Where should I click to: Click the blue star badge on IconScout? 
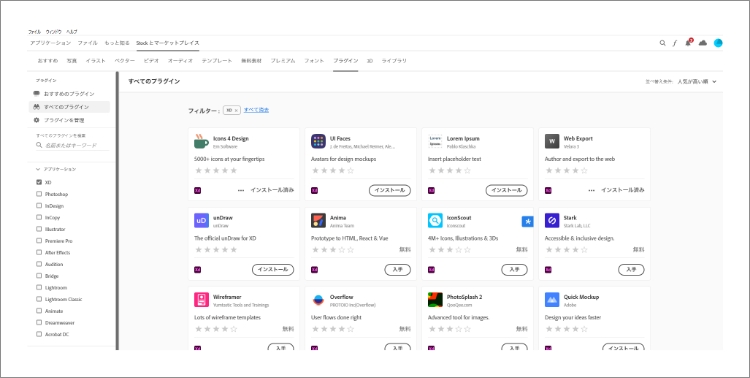[x=527, y=221]
